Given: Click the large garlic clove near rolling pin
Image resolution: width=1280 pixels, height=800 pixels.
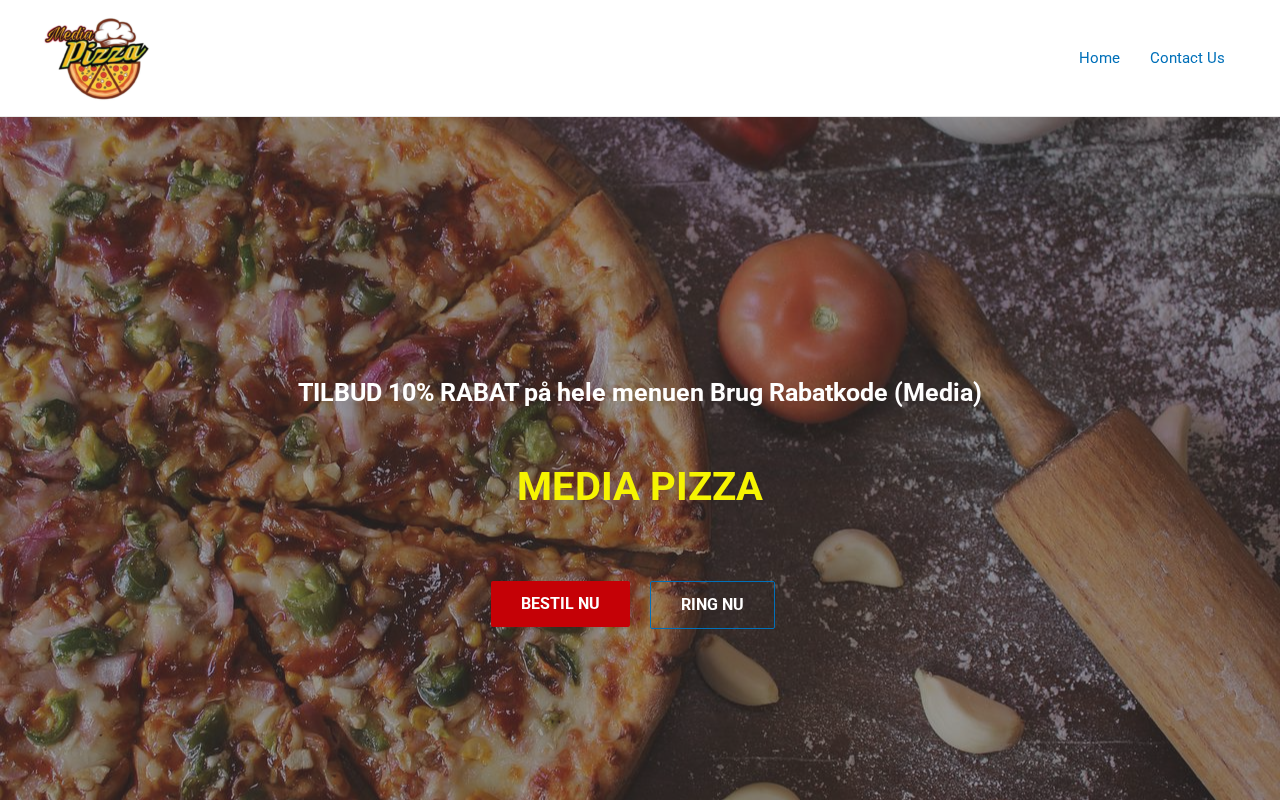Looking at the screenshot, I should pos(968,711).
